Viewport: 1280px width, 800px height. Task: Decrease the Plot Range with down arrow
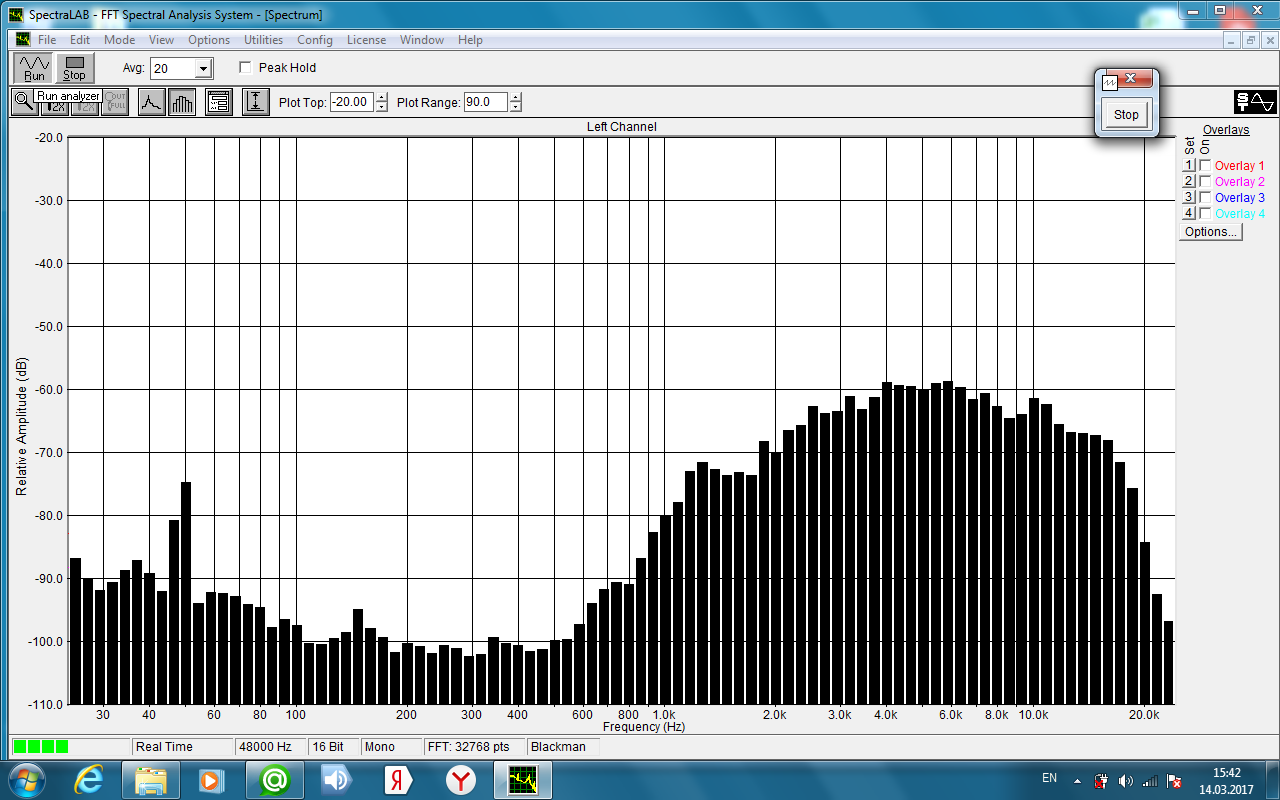(x=515, y=107)
